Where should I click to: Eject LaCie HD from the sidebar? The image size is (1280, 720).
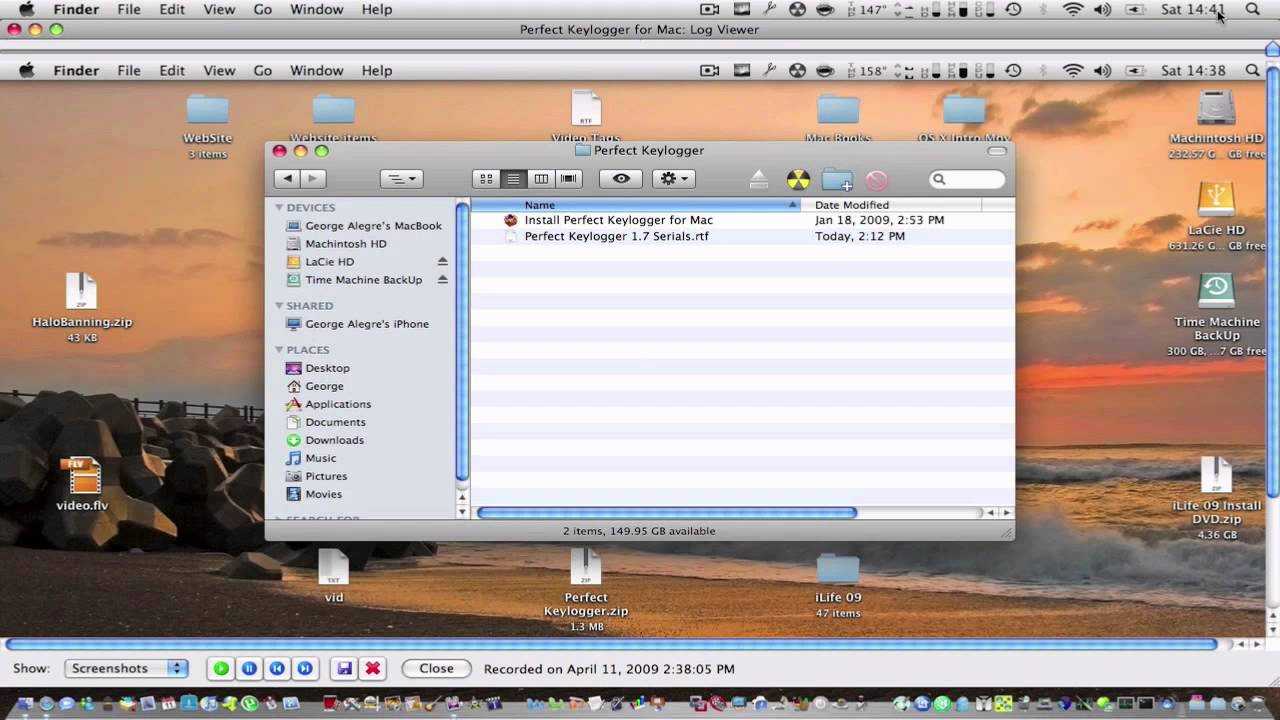coord(443,262)
